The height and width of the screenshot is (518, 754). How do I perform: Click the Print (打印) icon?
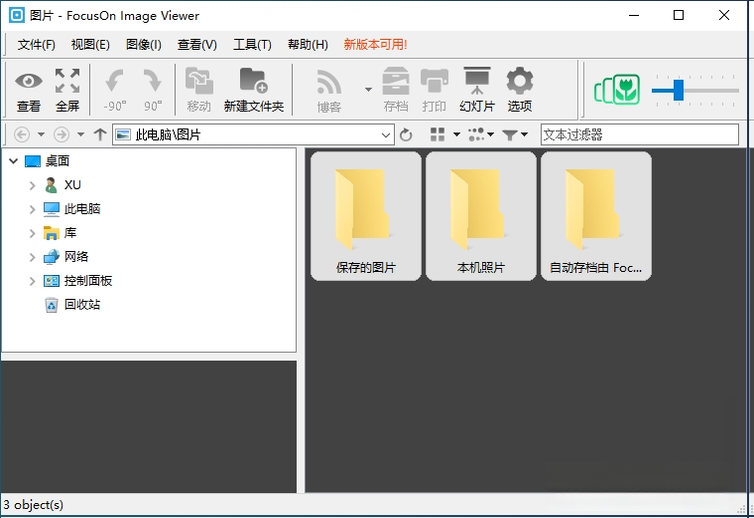coord(434,89)
